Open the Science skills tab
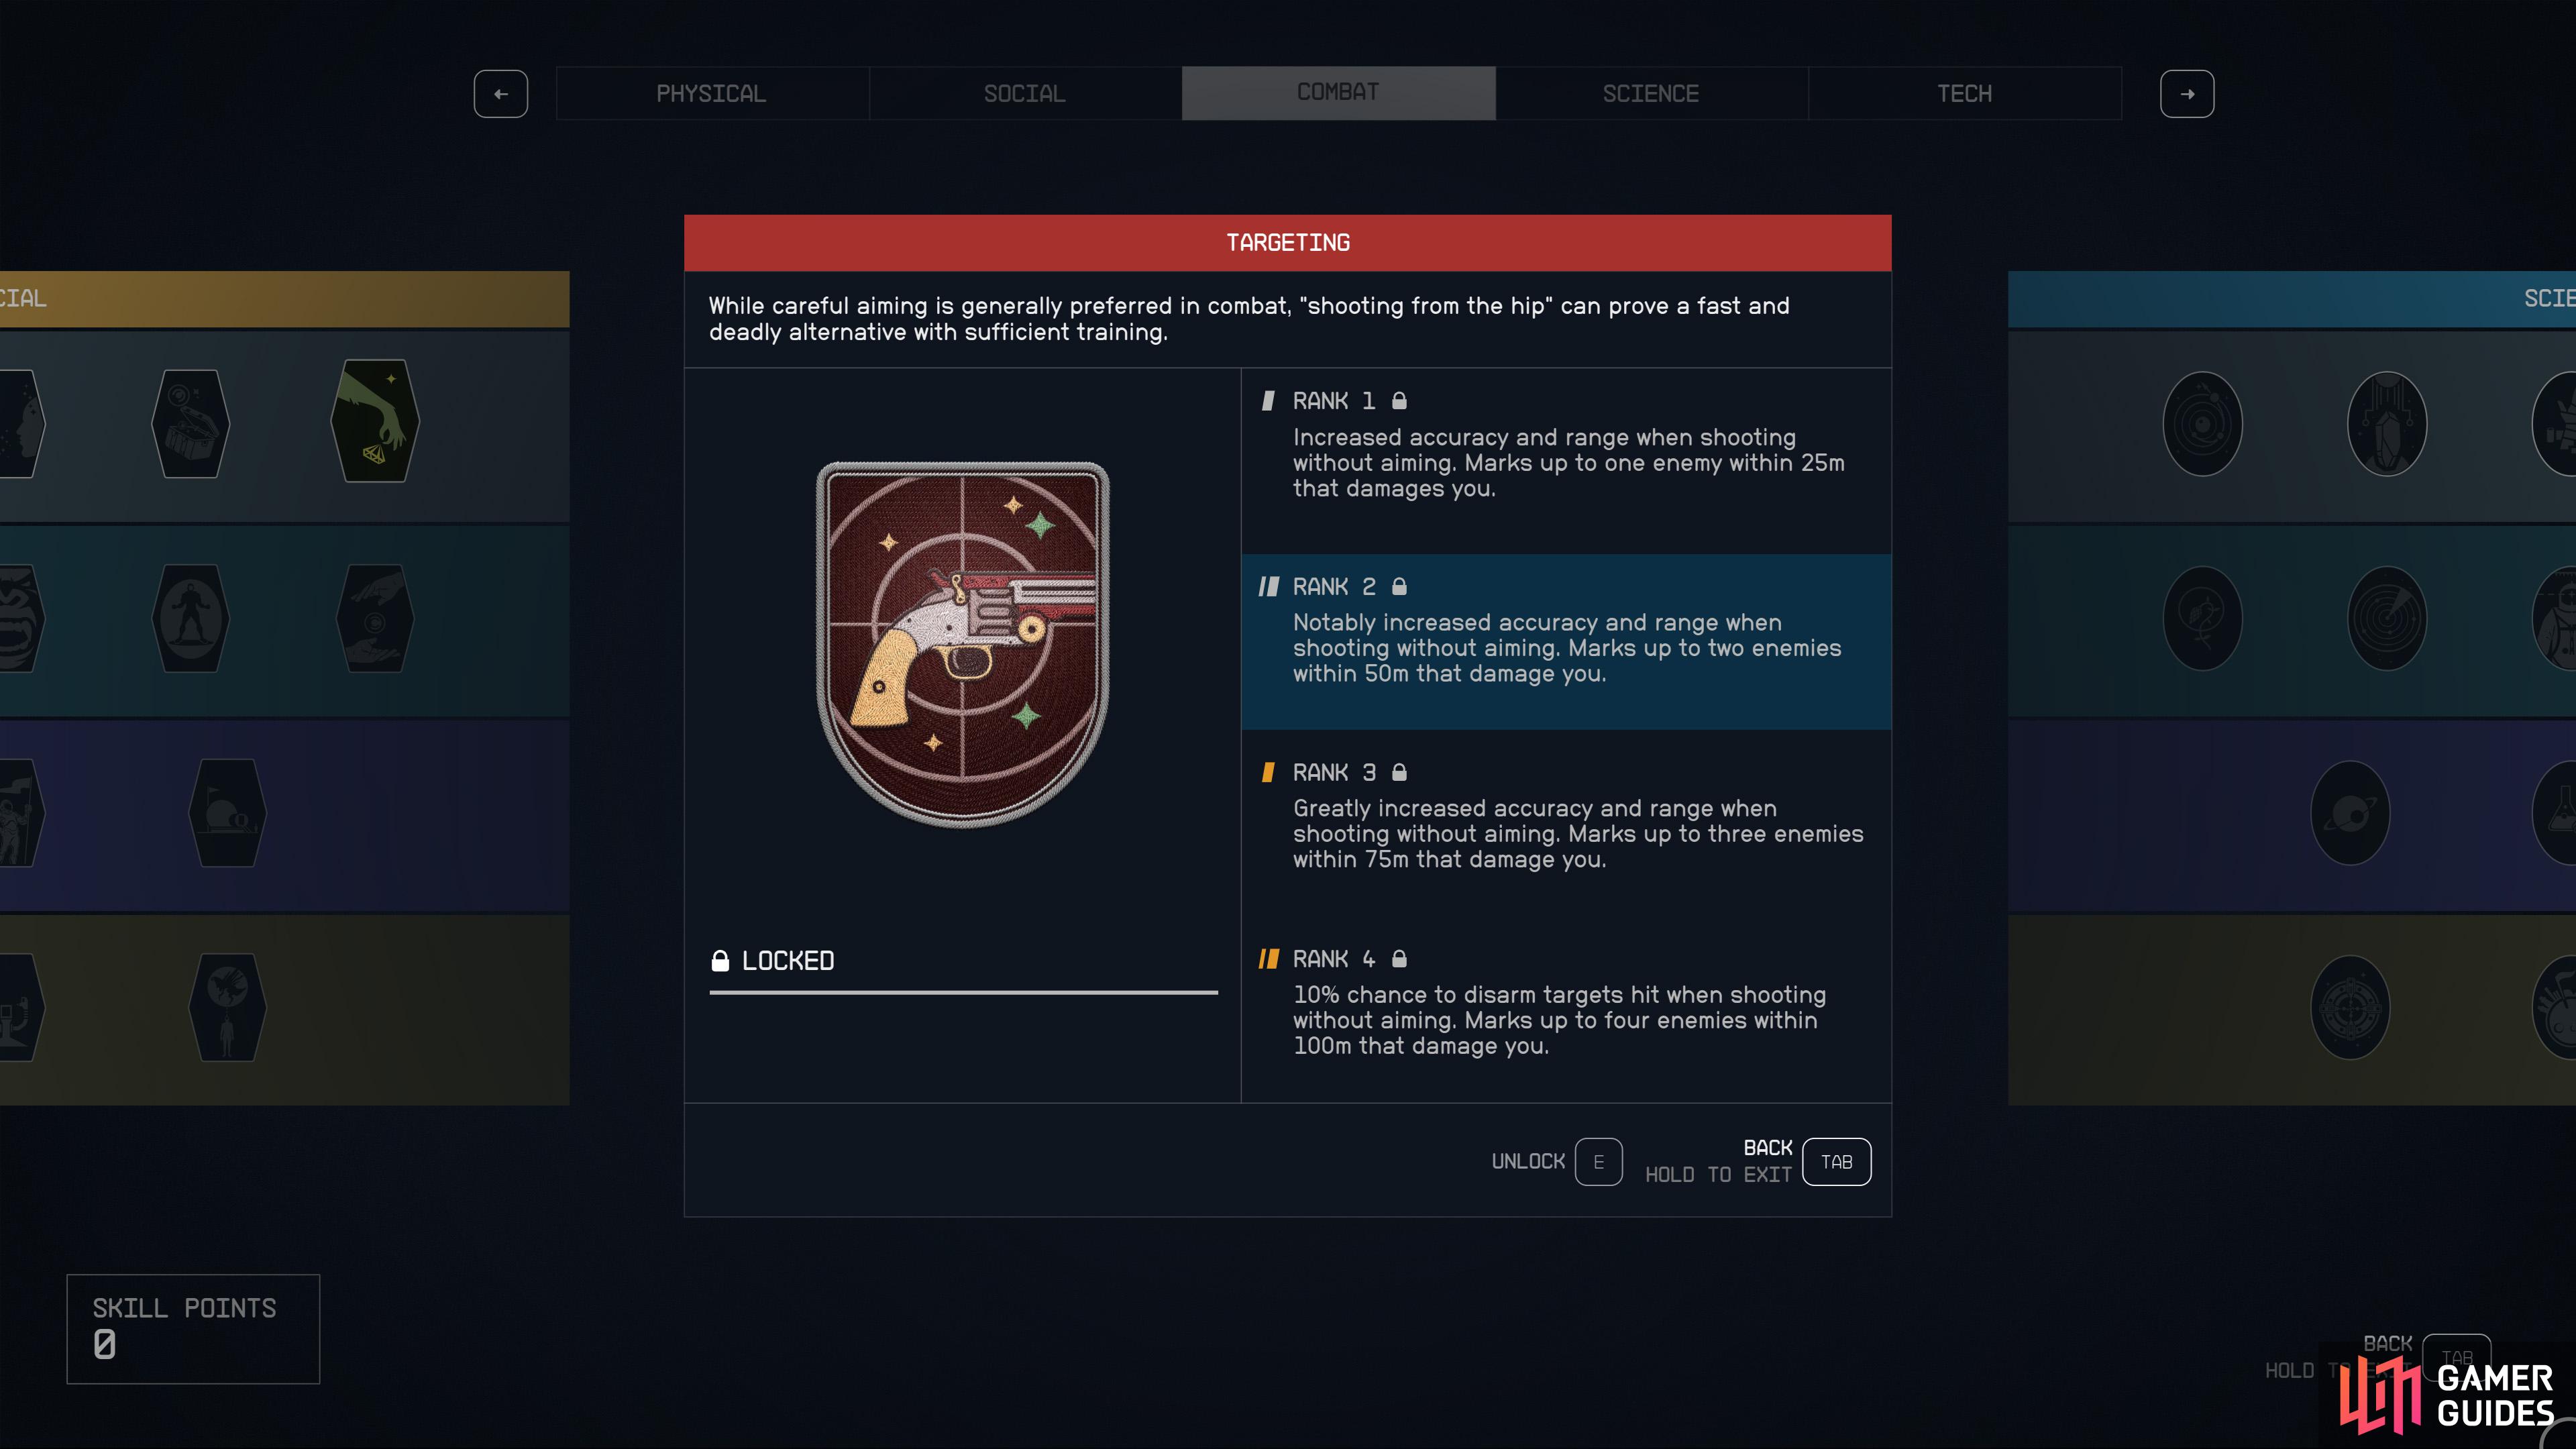This screenshot has width=2576, height=1449. click(x=1651, y=94)
